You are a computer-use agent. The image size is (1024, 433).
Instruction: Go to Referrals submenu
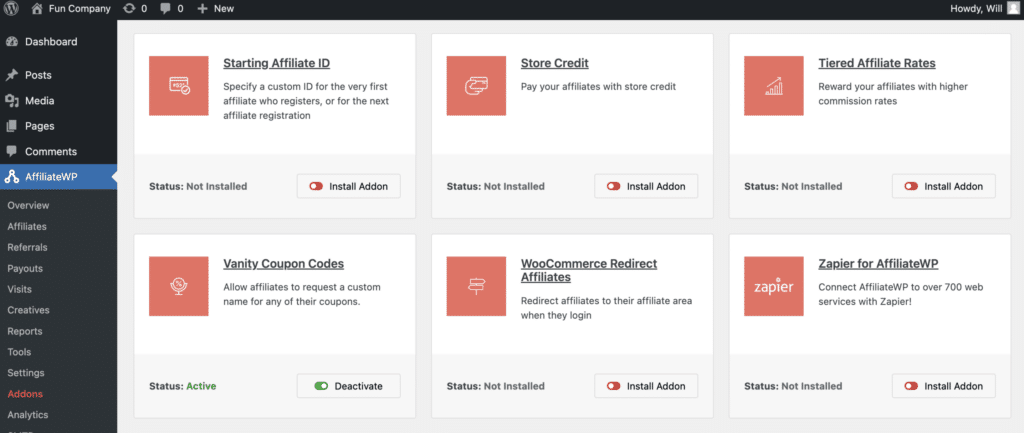click(27, 248)
